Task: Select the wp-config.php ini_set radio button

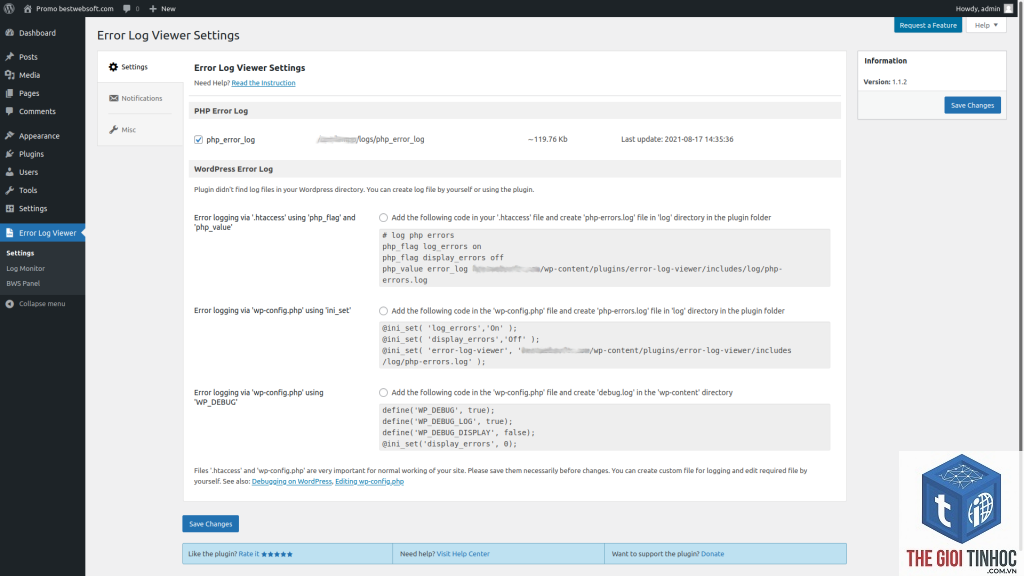Action: [x=383, y=311]
